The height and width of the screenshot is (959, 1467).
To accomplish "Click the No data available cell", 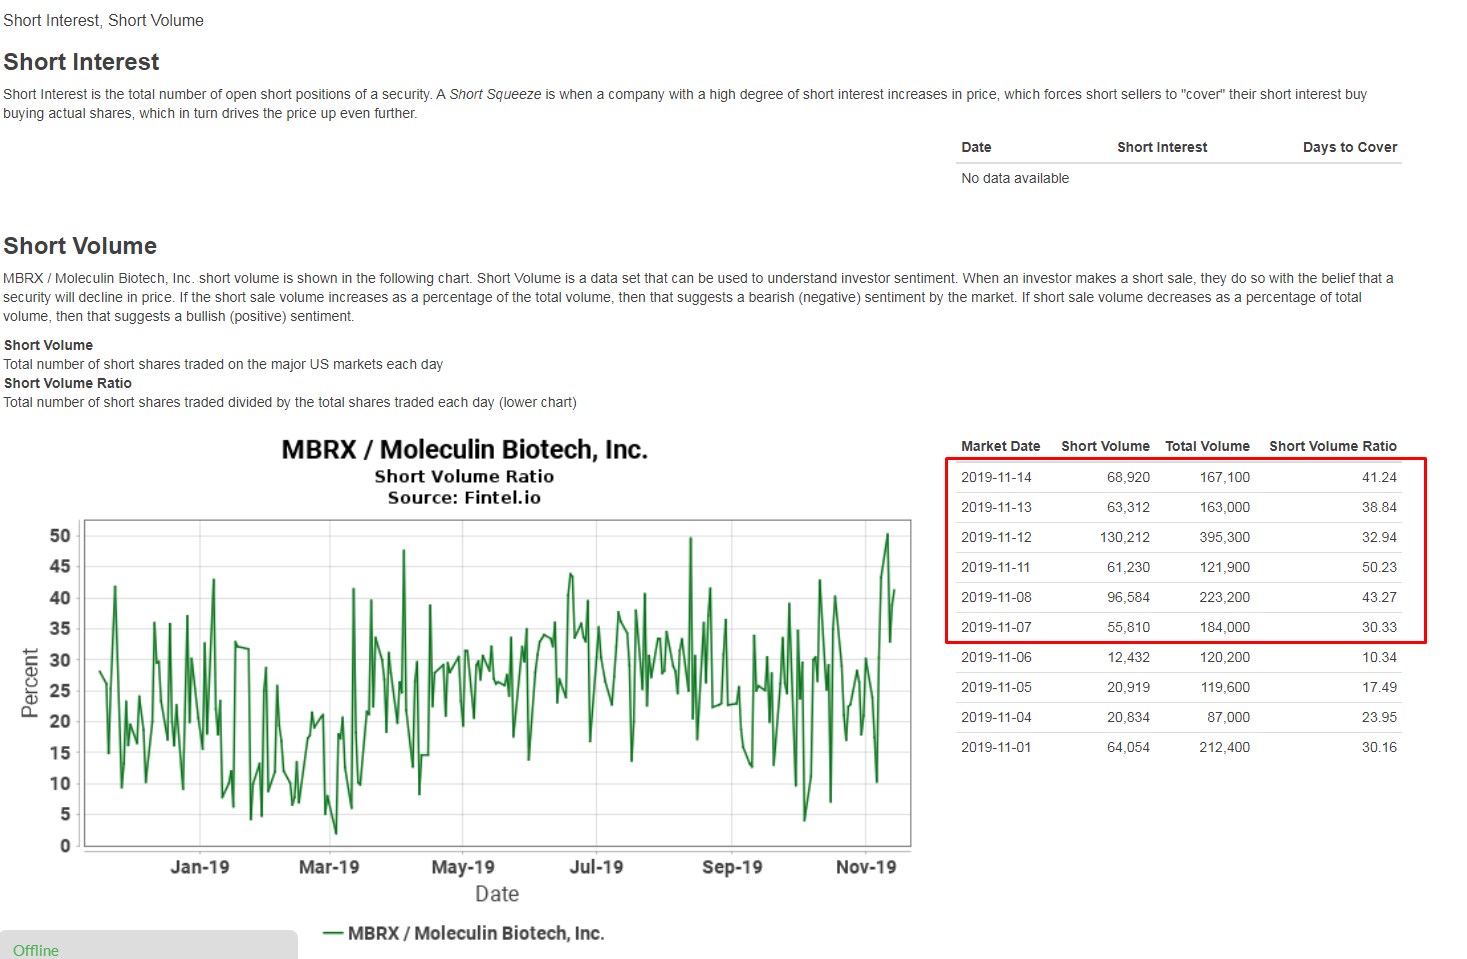I will click(1015, 178).
